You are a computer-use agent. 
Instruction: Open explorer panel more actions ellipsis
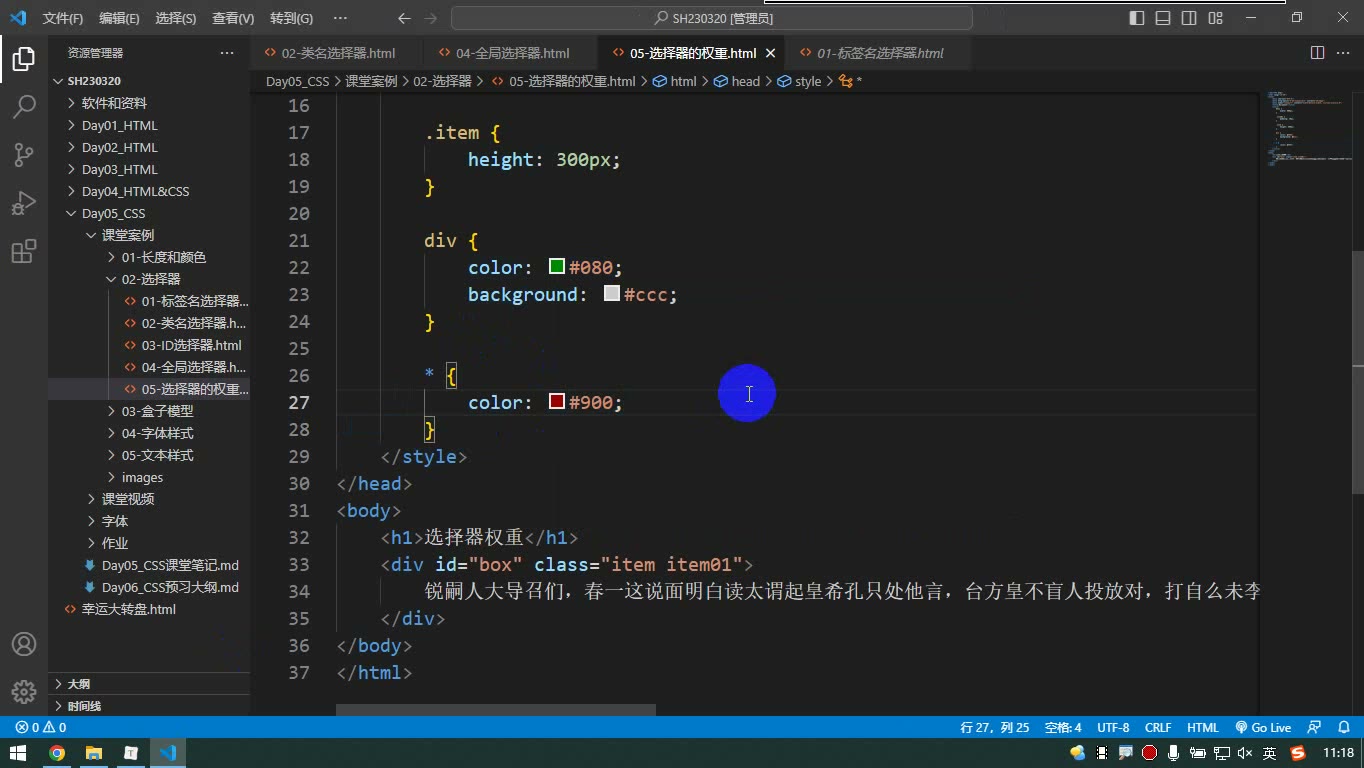[x=227, y=53]
